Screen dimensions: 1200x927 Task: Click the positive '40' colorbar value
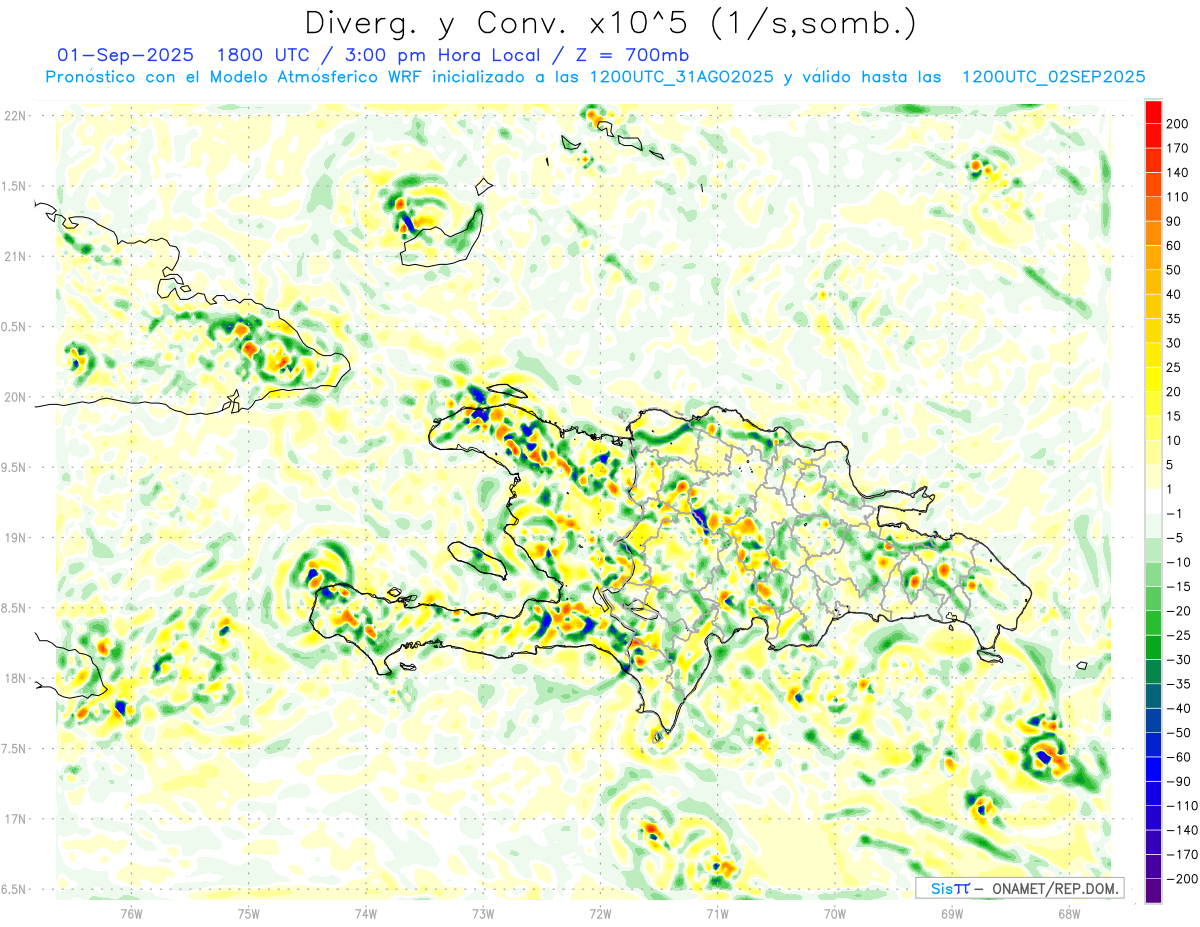(1175, 294)
